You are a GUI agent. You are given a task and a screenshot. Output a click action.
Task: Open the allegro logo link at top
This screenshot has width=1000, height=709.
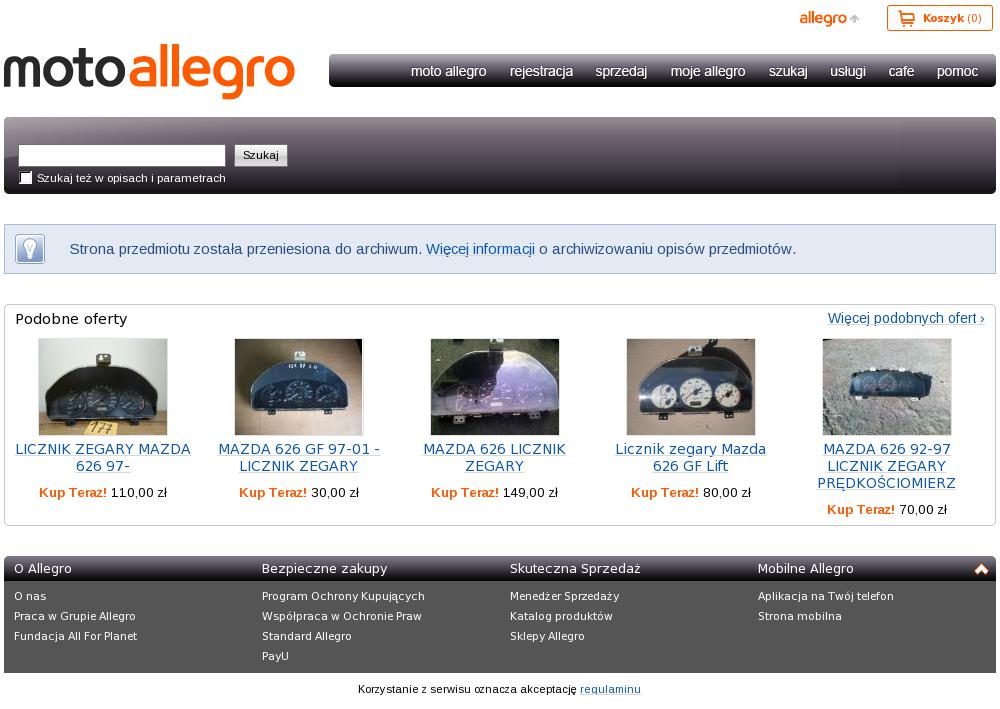tap(829, 18)
